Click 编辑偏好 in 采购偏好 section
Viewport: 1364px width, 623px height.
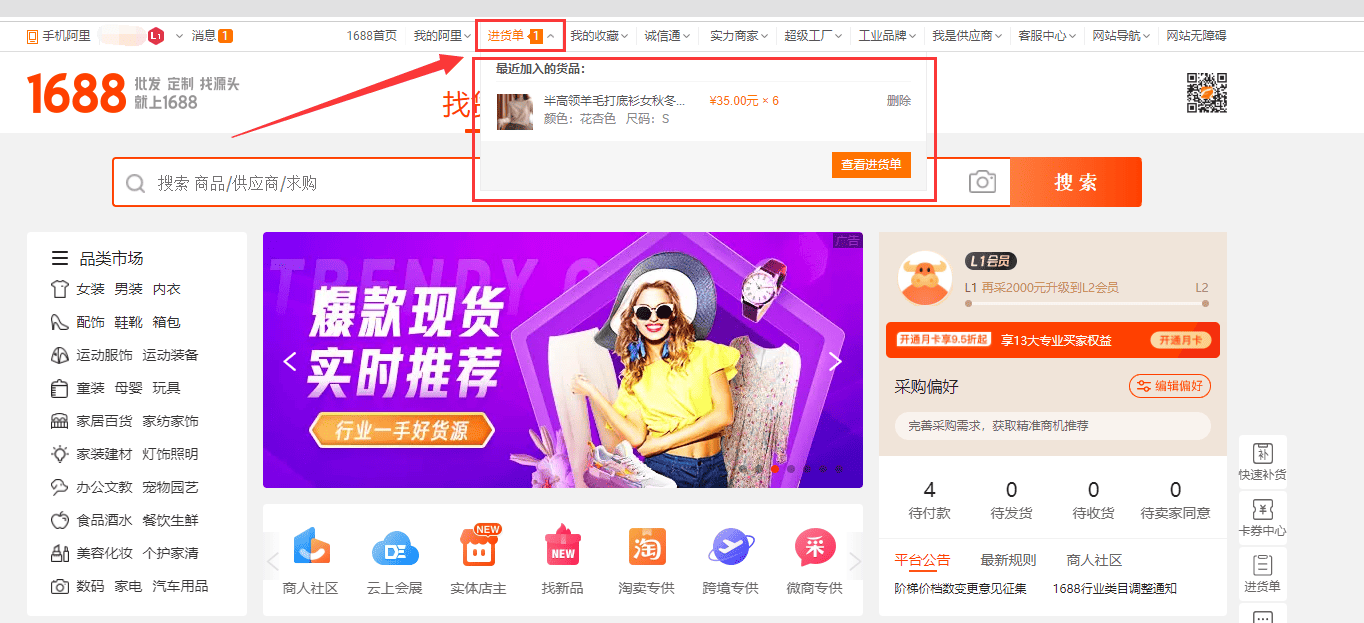1169,386
